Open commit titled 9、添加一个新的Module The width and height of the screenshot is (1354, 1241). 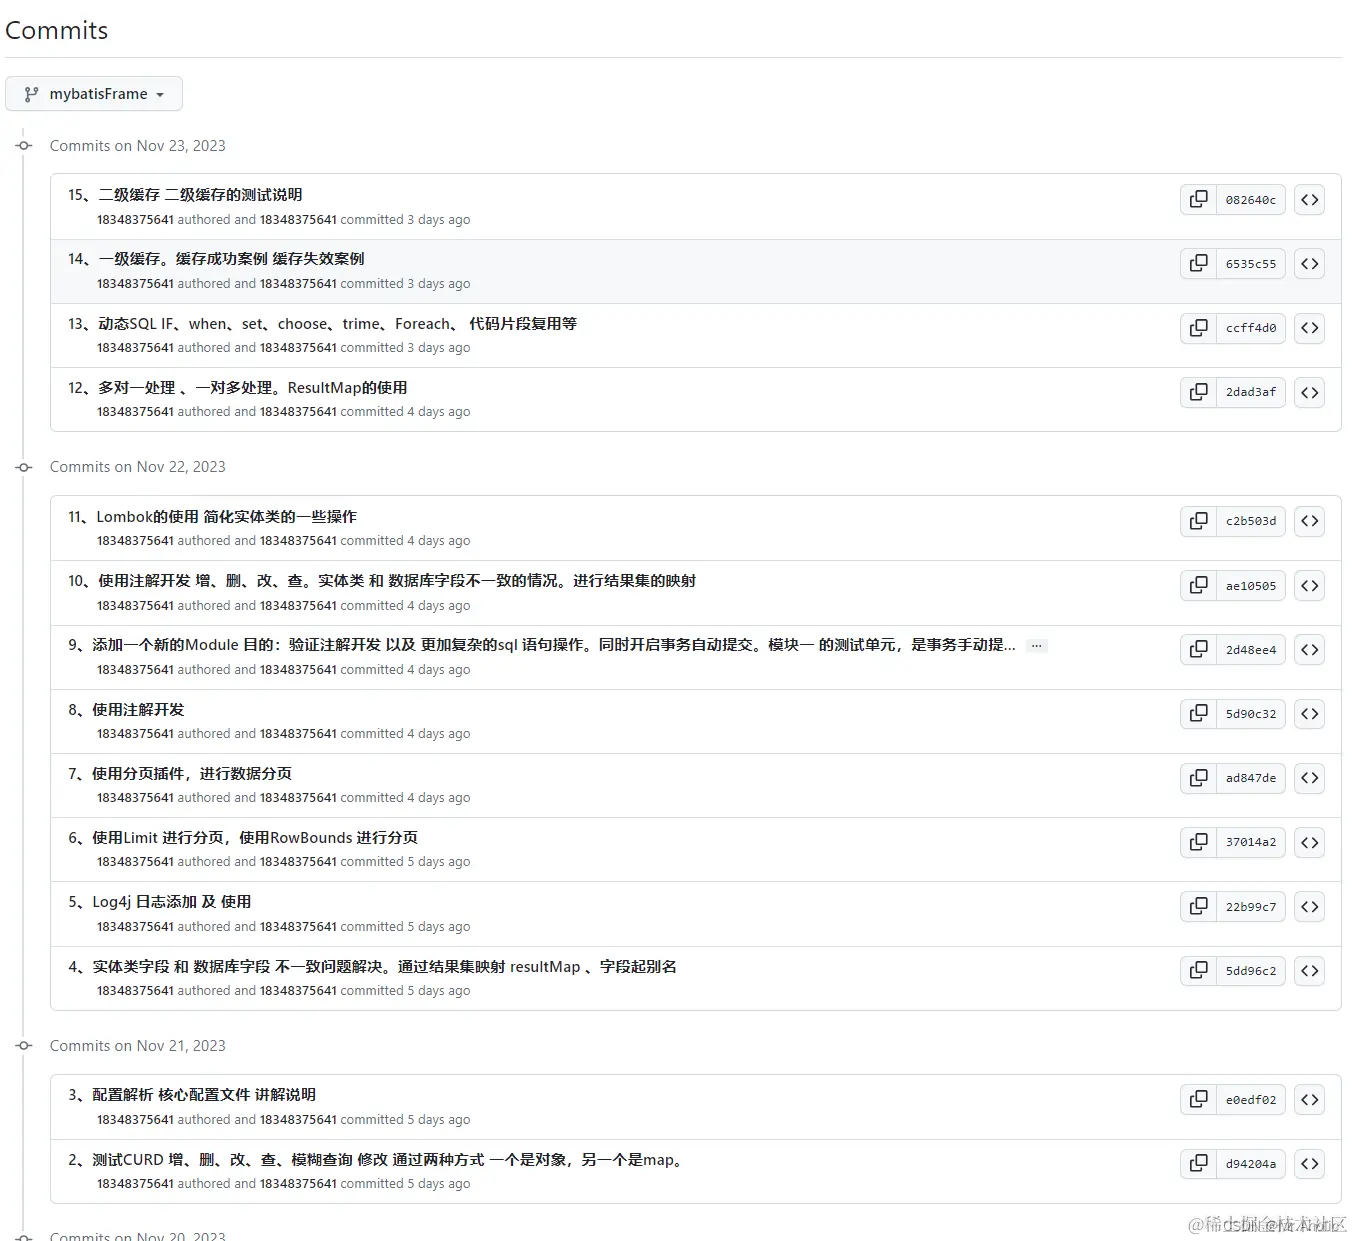(x=542, y=645)
